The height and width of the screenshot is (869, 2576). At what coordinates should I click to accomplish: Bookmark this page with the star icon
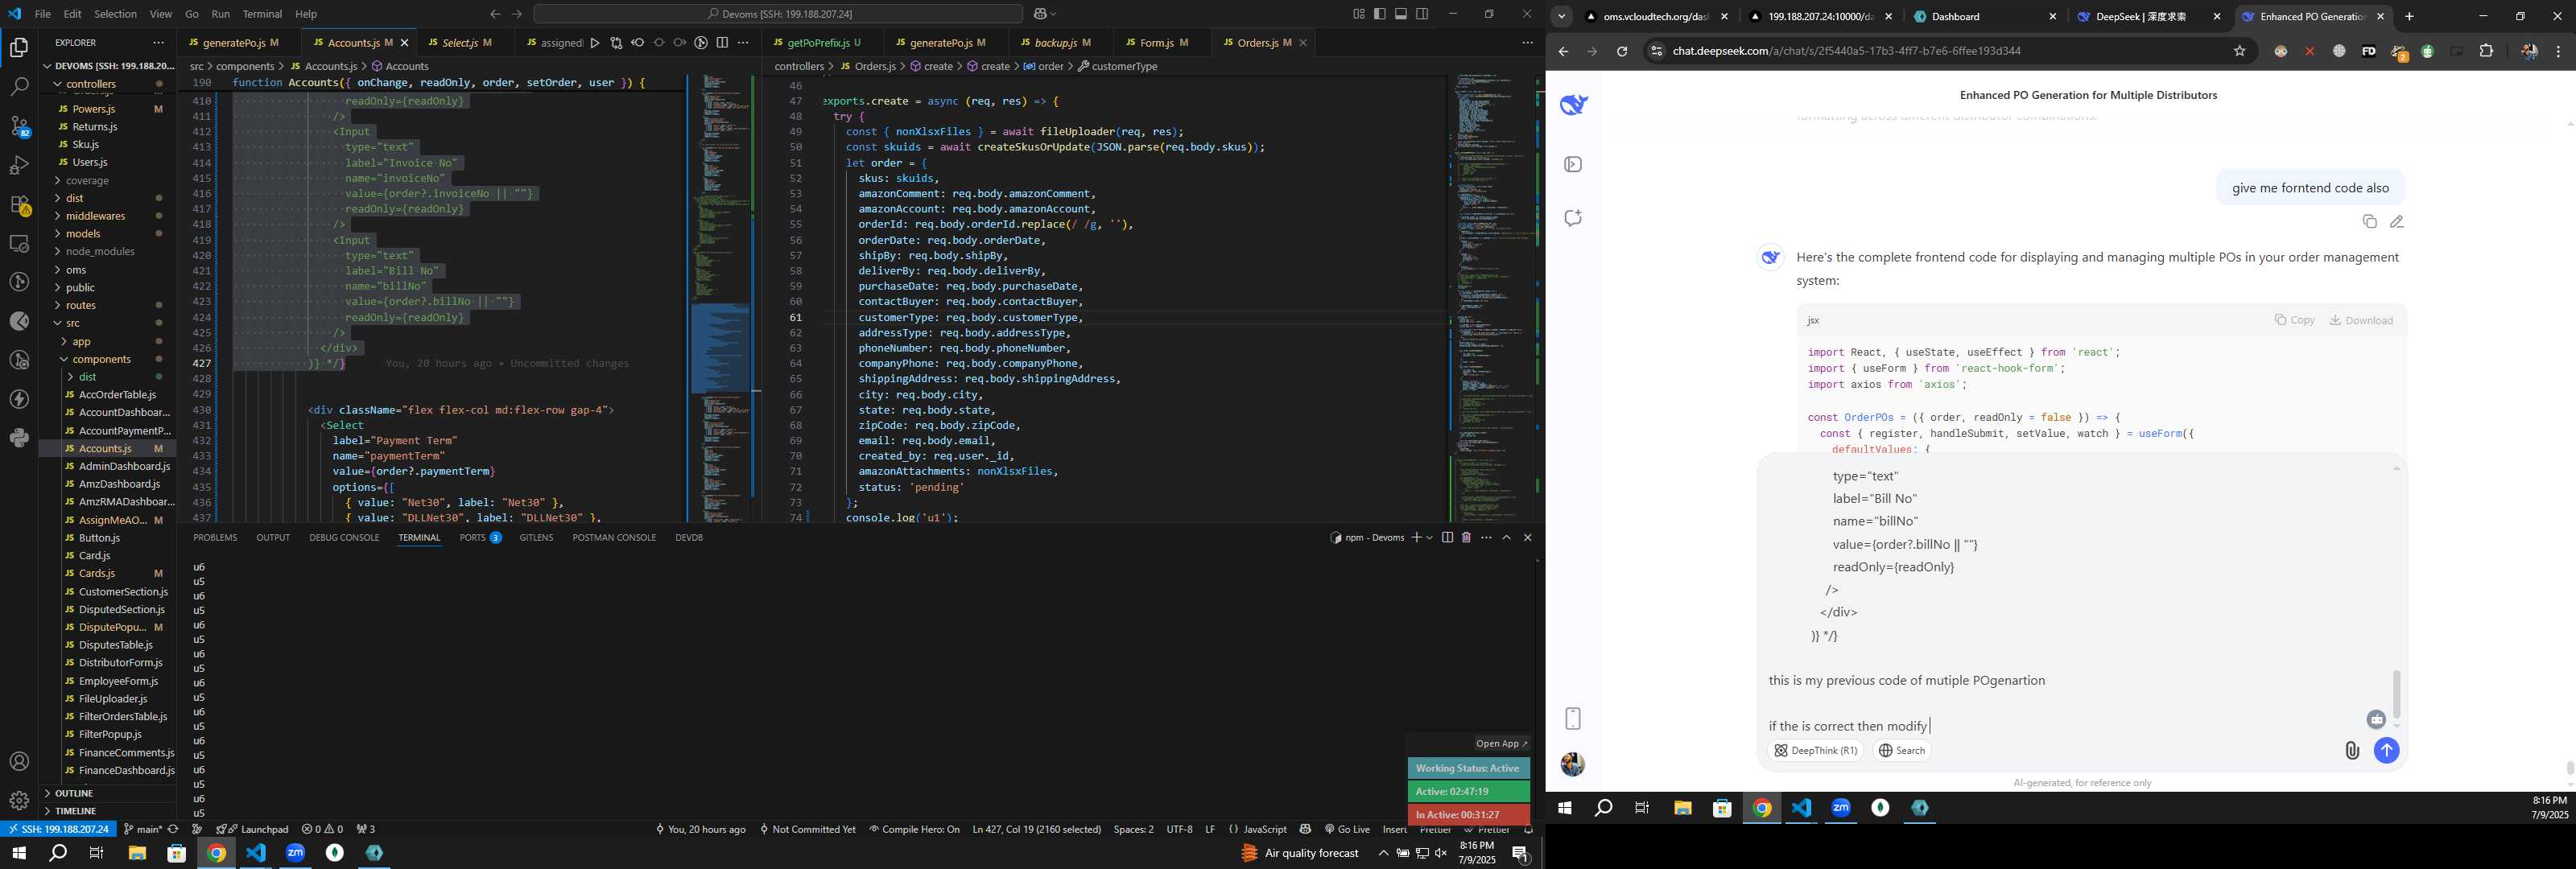[2240, 51]
